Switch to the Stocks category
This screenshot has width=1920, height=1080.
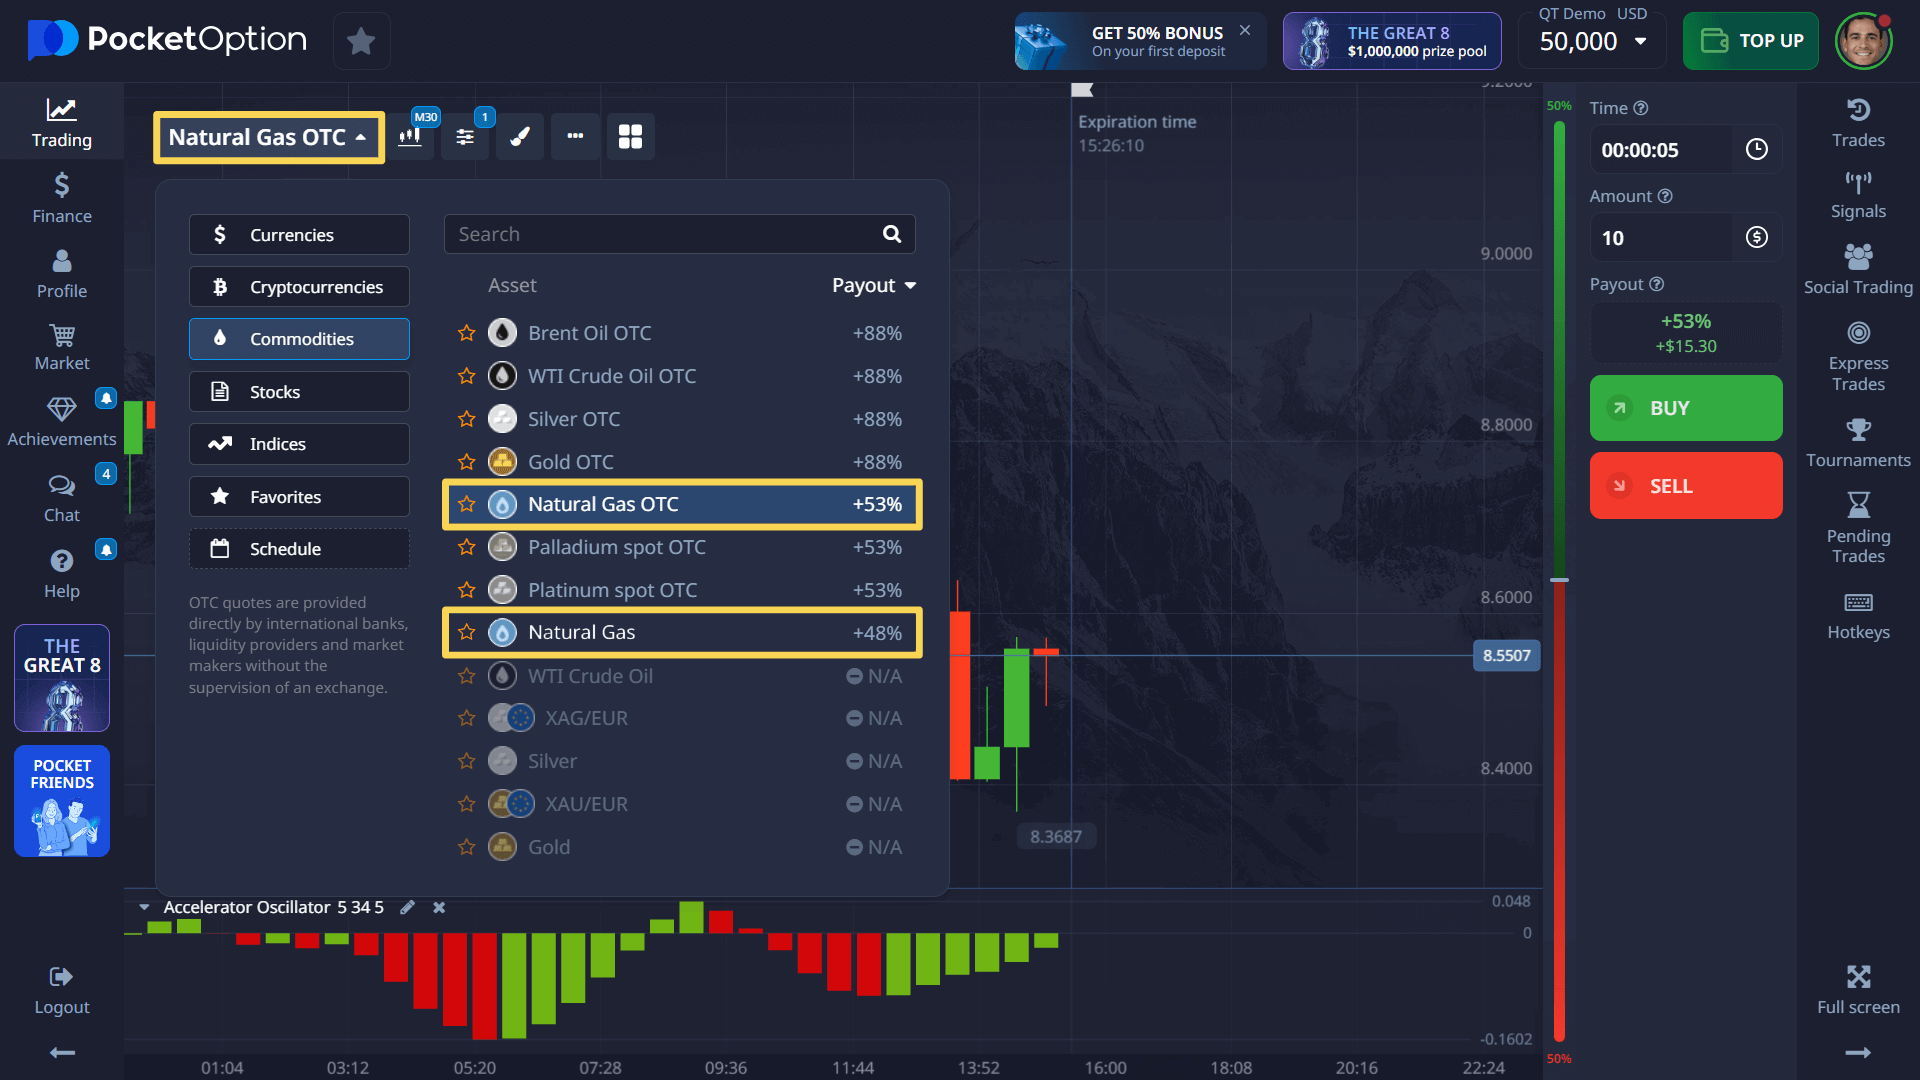pos(299,392)
